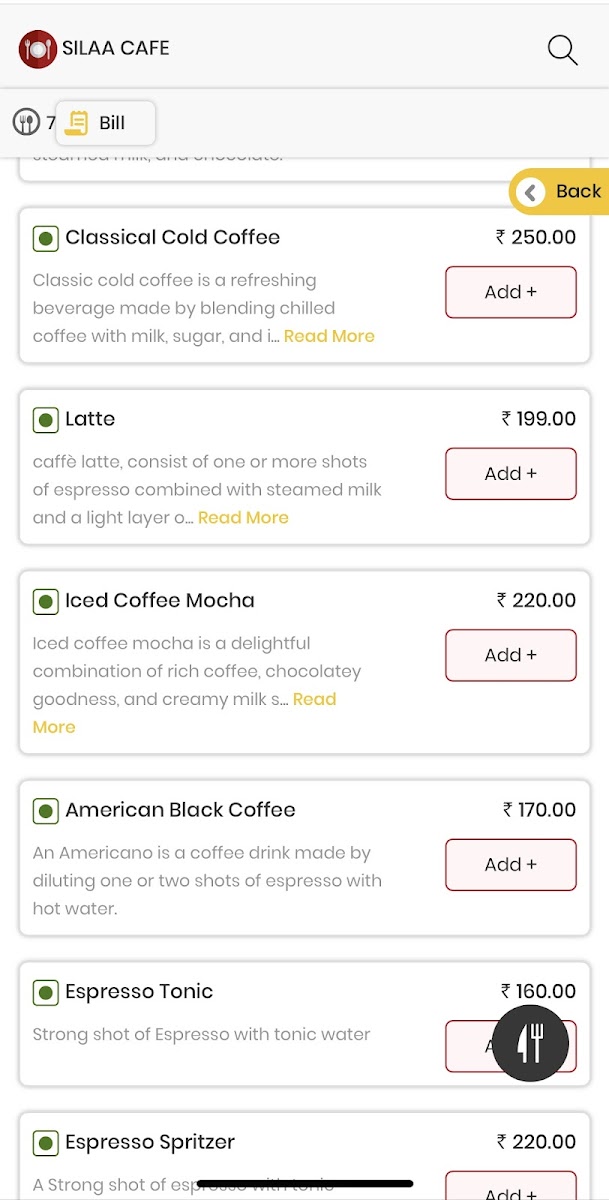Viewport: 609px width, 1200px height.
Task: Add Latte to the order
Action: click(510, 474)
